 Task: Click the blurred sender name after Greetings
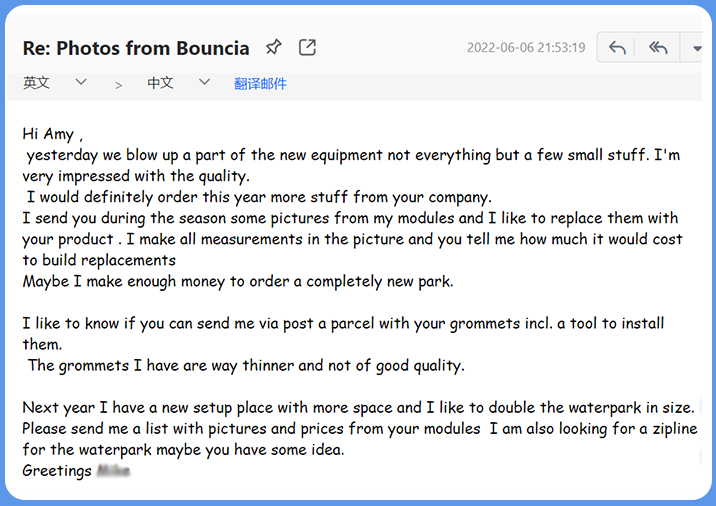113,470
